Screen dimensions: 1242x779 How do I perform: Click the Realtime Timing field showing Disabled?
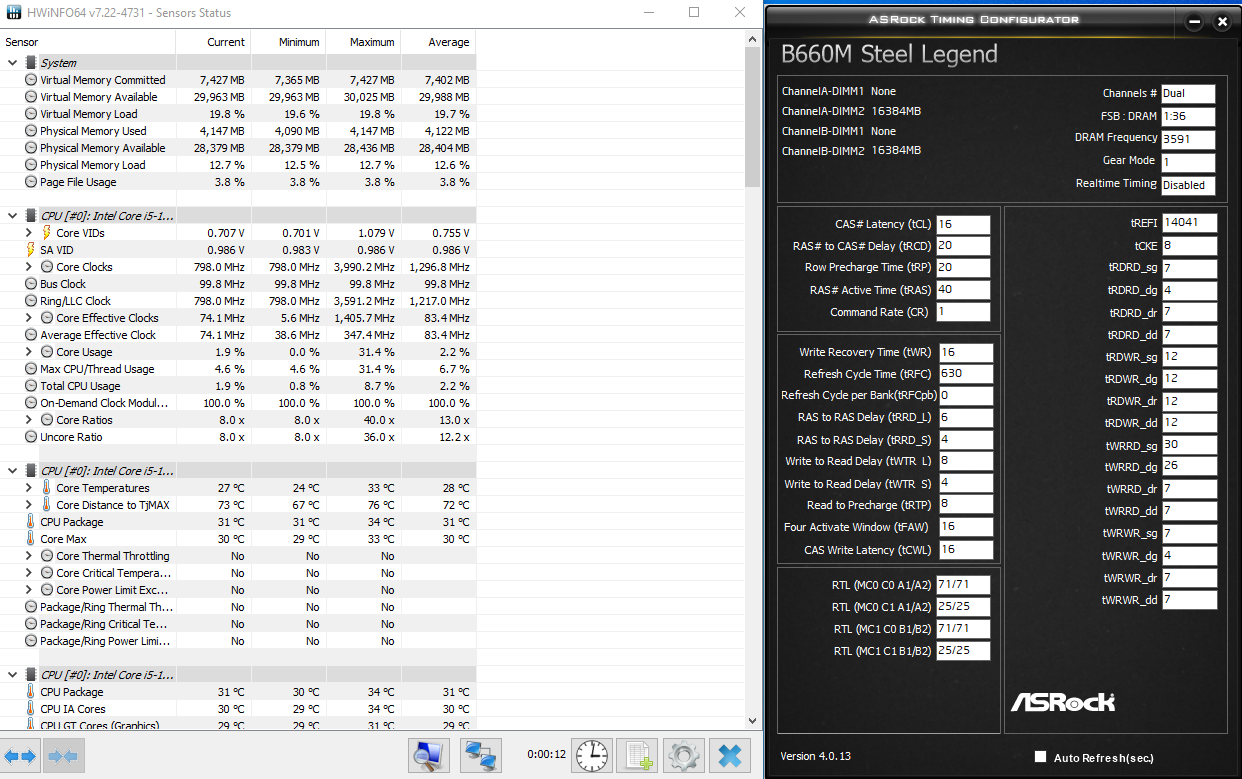[1188, 185]
